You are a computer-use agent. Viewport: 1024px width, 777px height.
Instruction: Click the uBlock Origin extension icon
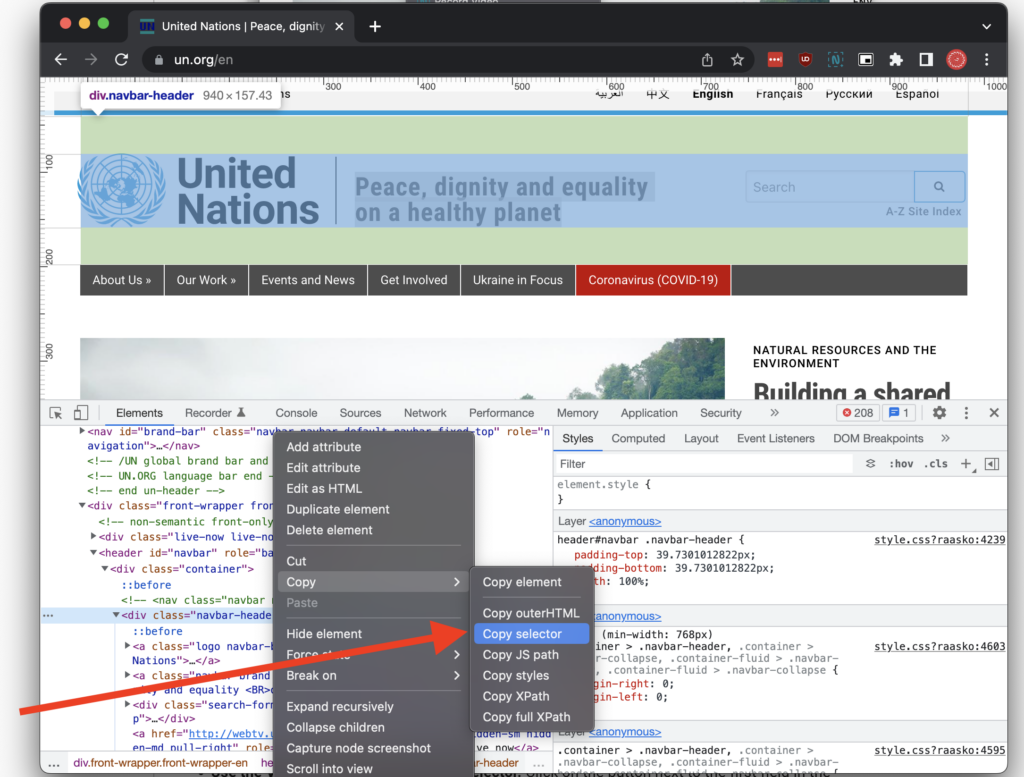click(805, 59)
